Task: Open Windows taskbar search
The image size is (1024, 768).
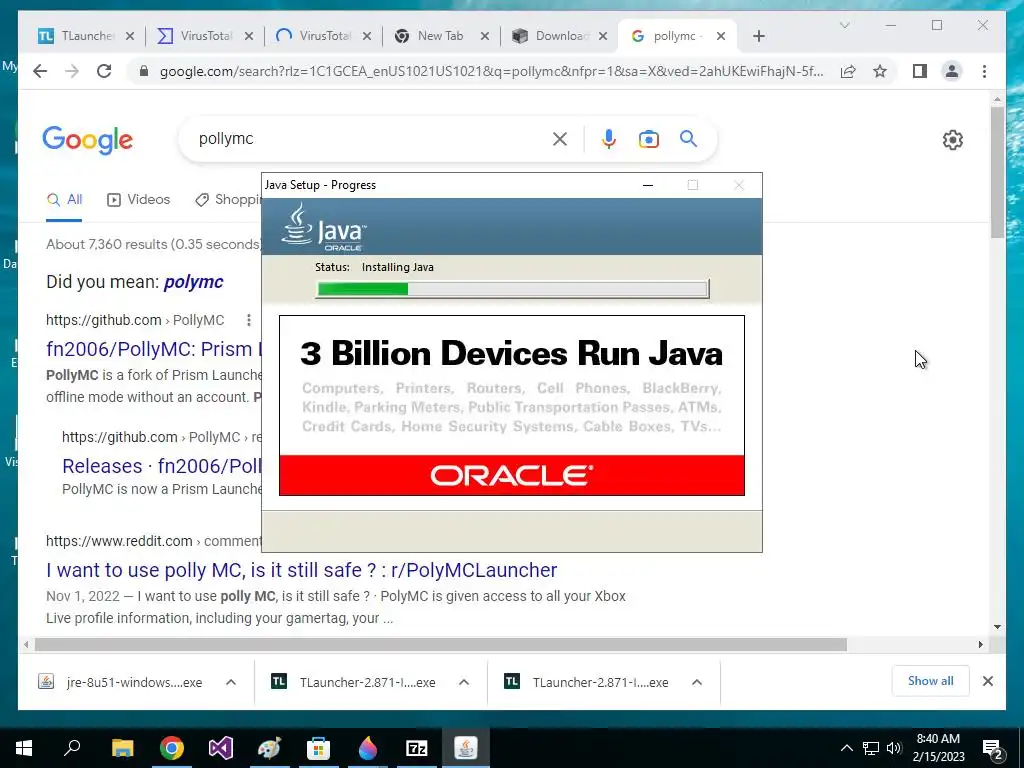Action: [72, 748]
